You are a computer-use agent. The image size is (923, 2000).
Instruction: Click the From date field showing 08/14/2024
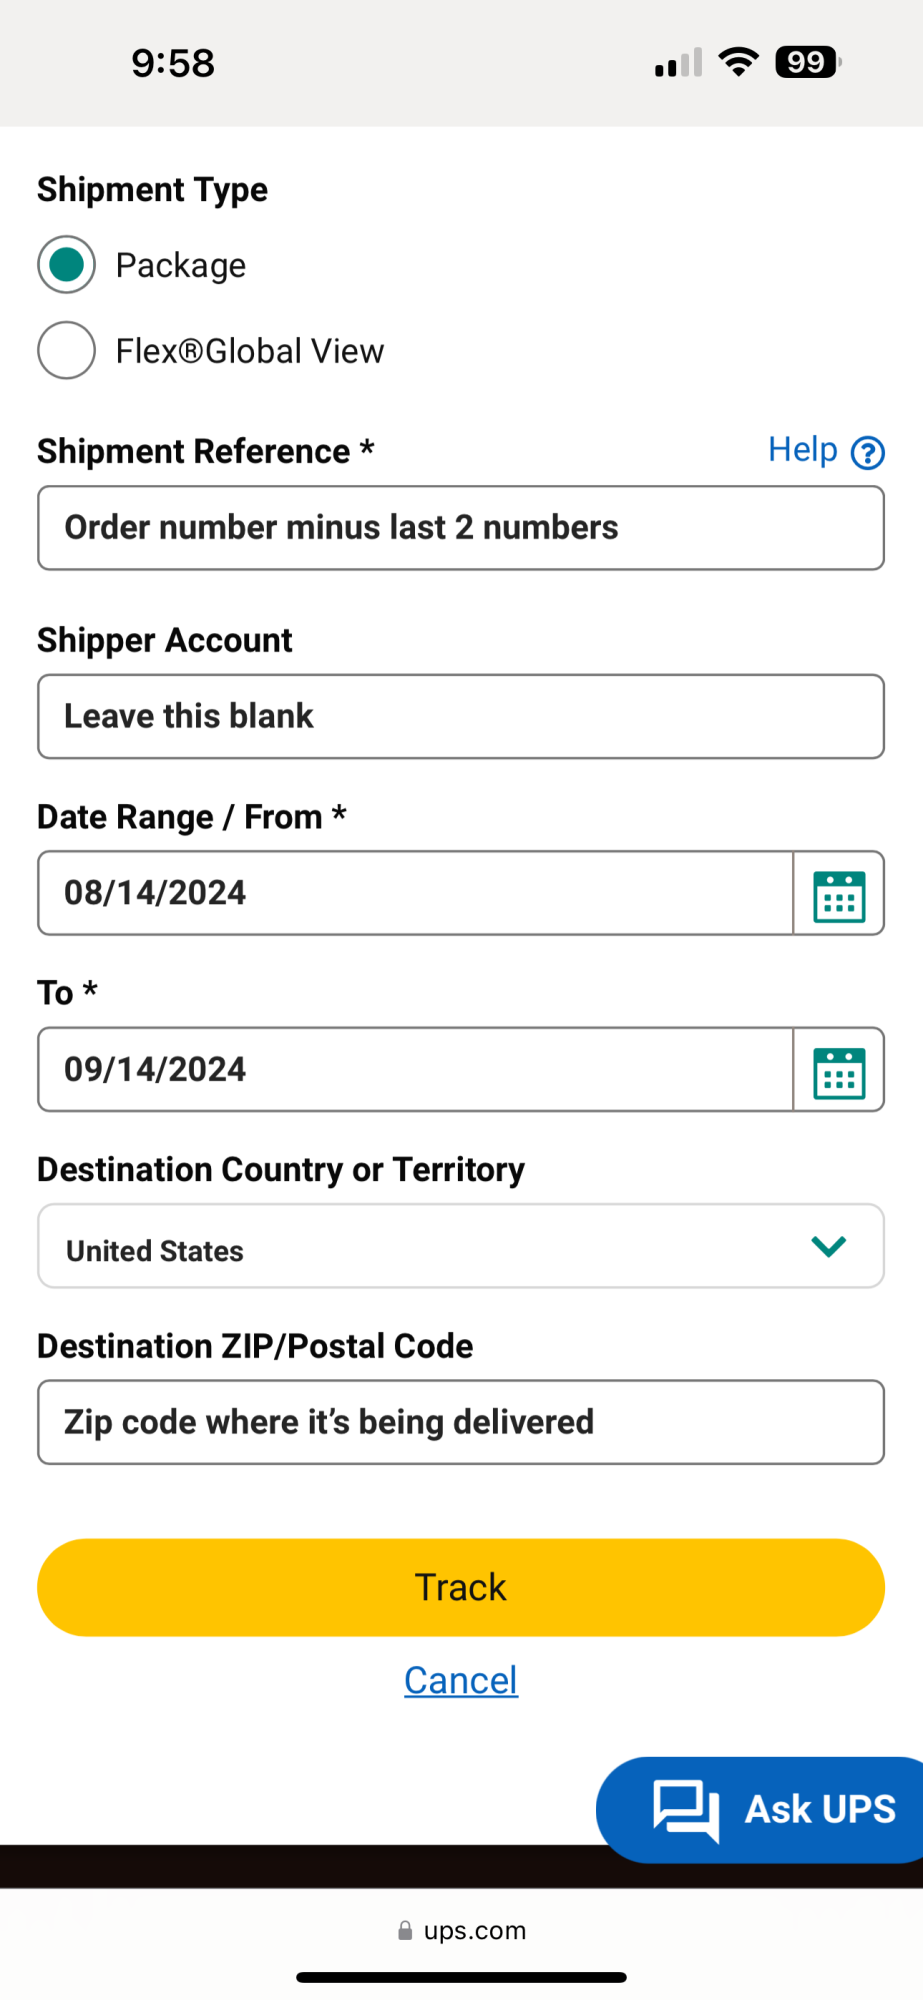click(415, 893)
